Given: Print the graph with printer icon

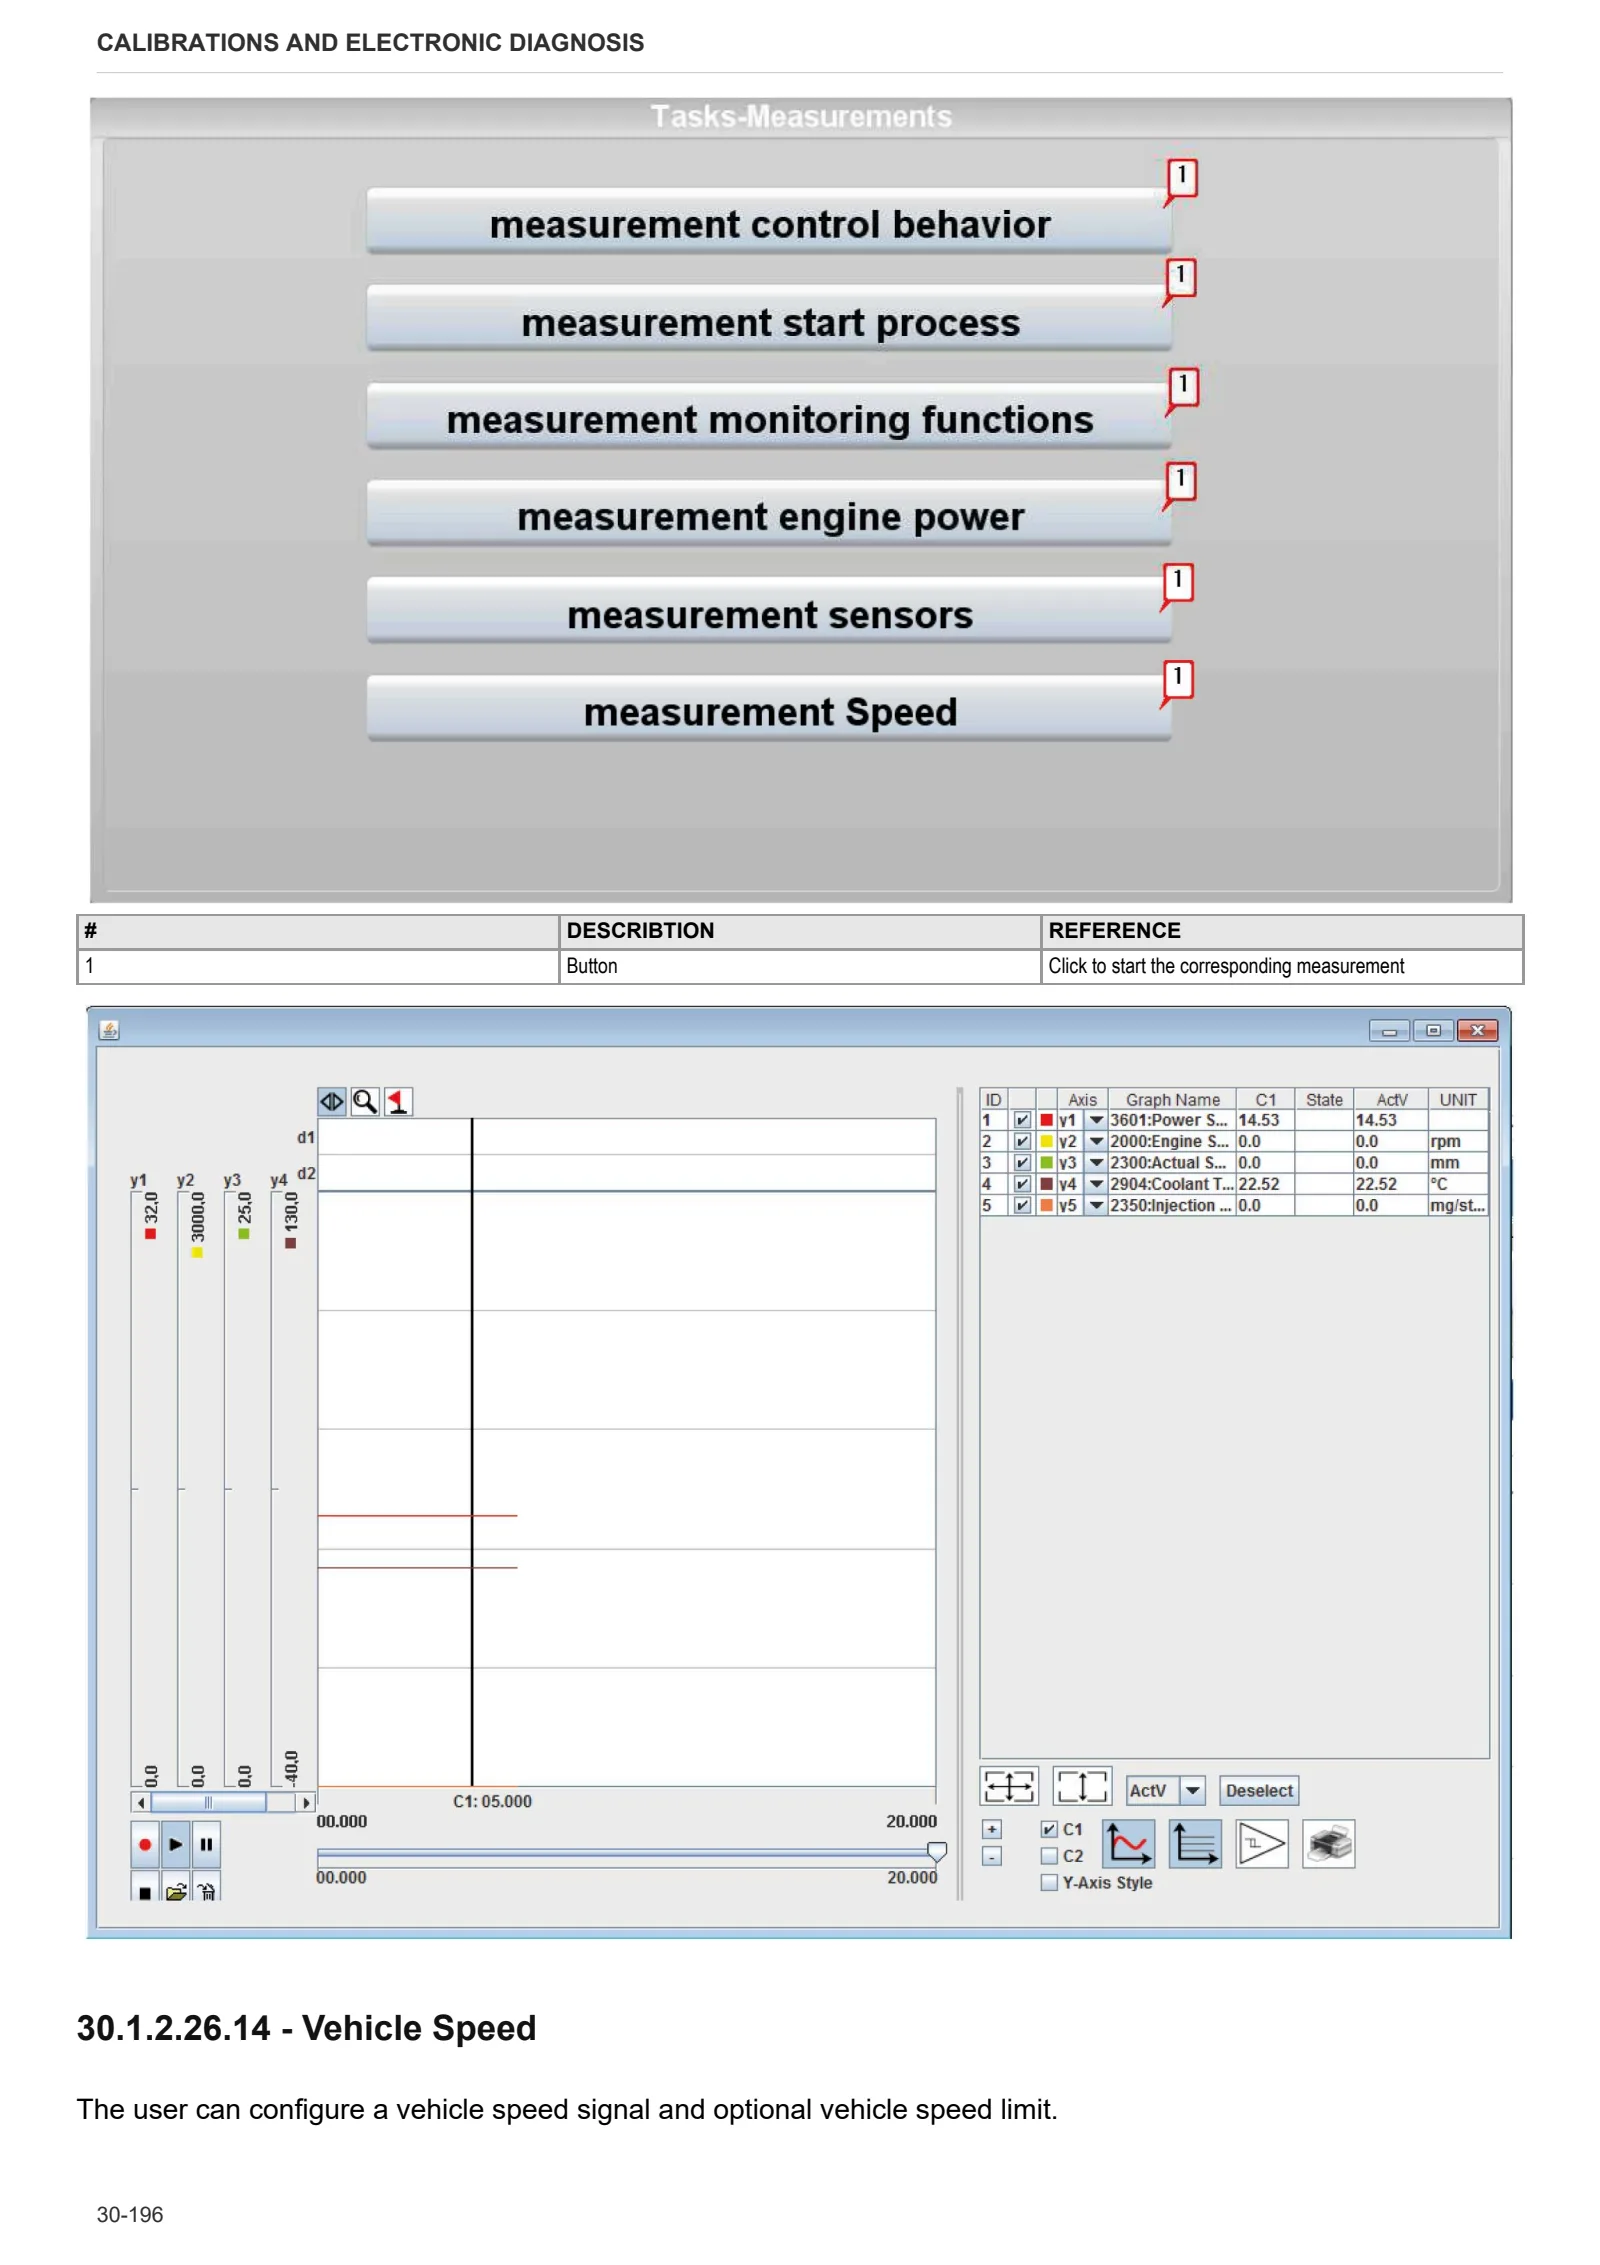Looking at the screenshot, I should 1328,1844.
